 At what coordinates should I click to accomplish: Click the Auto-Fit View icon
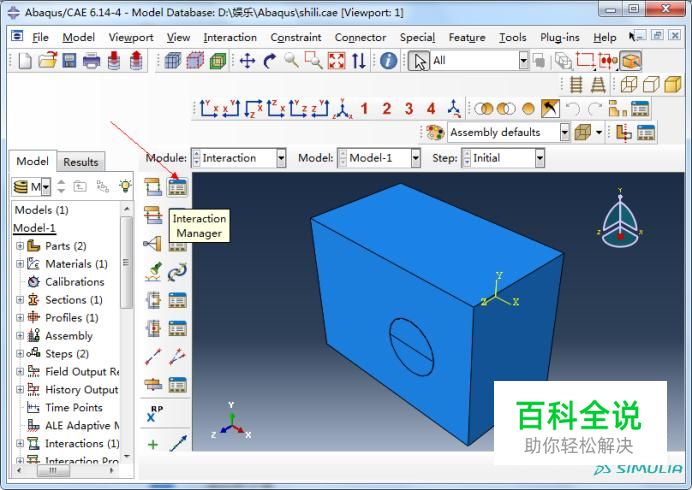[x=336, y=60]
